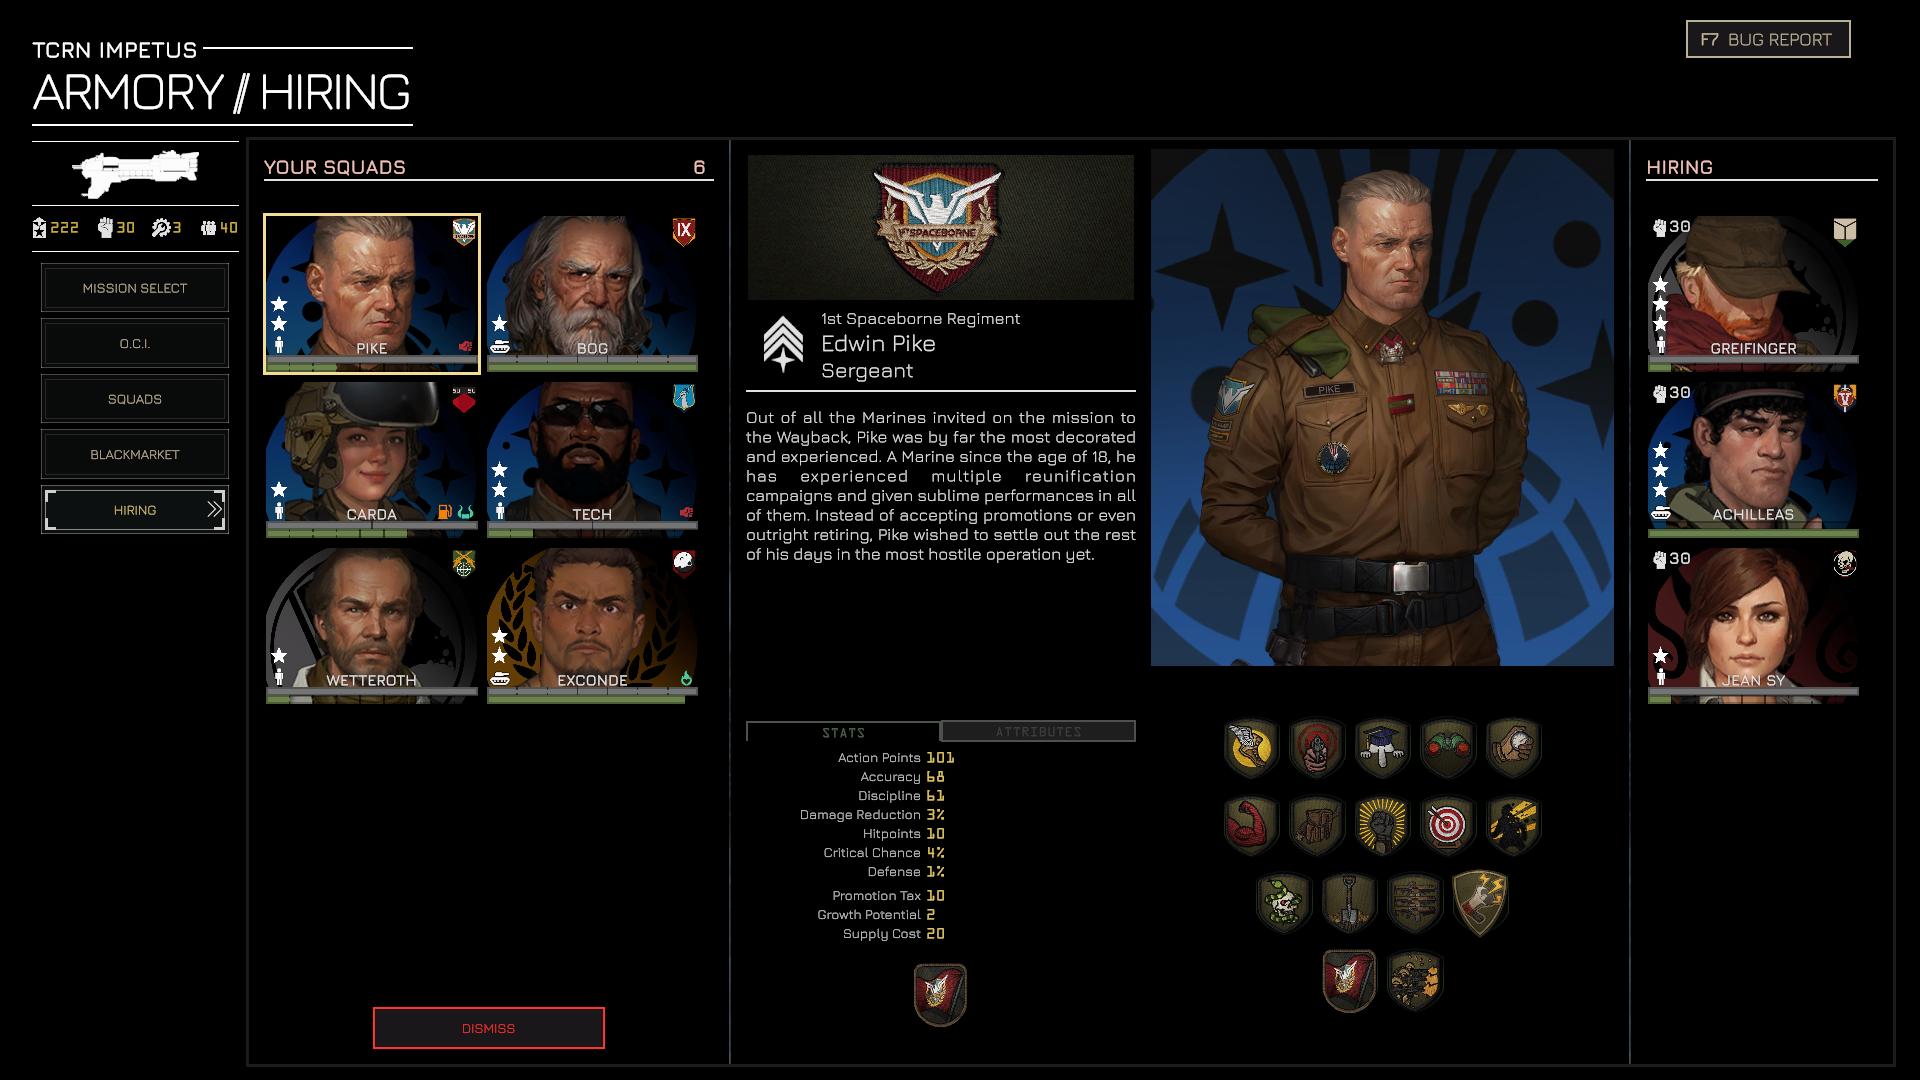This screenshot has width=1920, height=1080.
Task: Switch to the Stats tab
Action: pos(843,732)
